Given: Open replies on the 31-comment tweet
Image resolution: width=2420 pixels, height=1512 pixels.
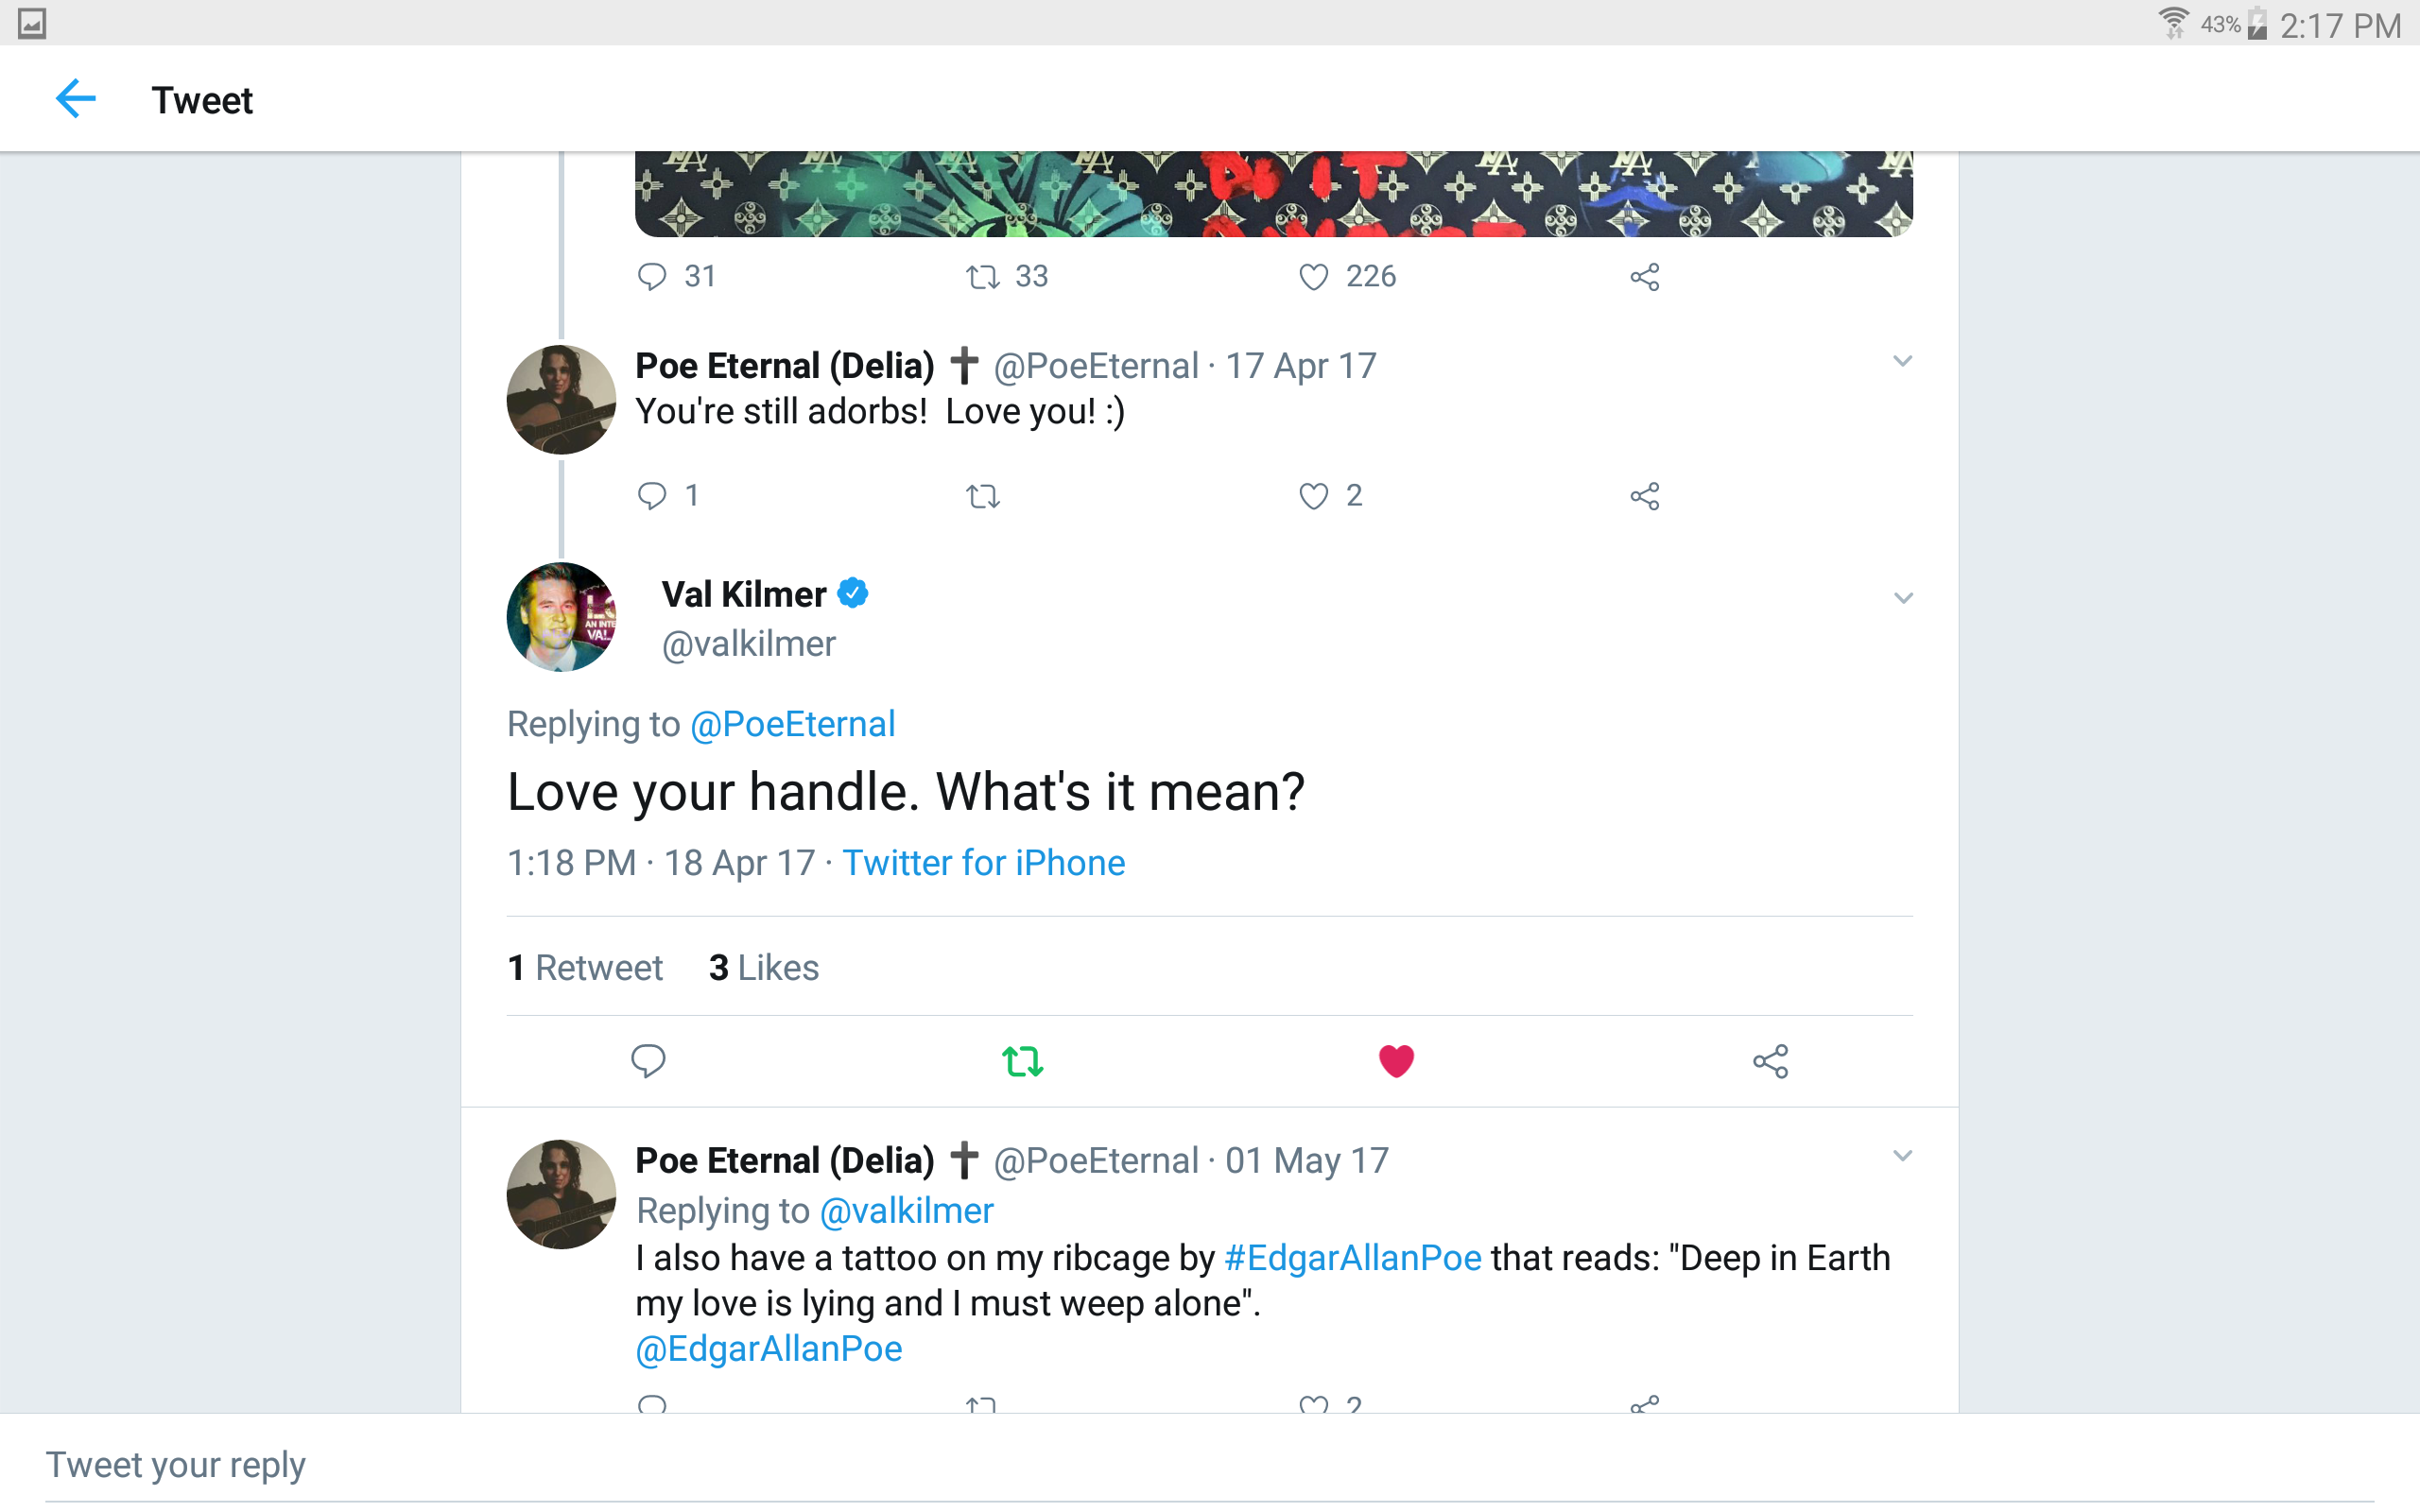Looking at the screenshot, I should click(652, 276).
